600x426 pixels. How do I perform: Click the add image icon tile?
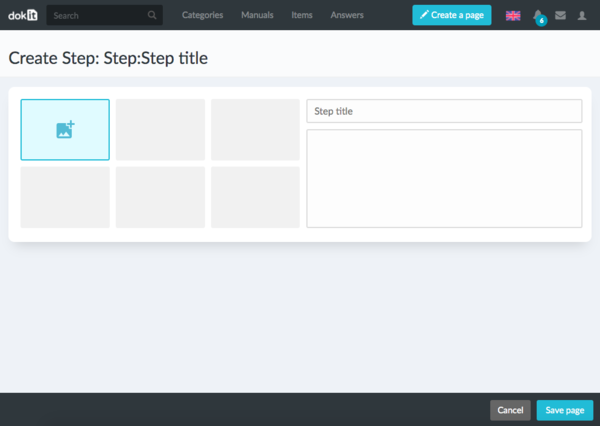click(65, 130)
